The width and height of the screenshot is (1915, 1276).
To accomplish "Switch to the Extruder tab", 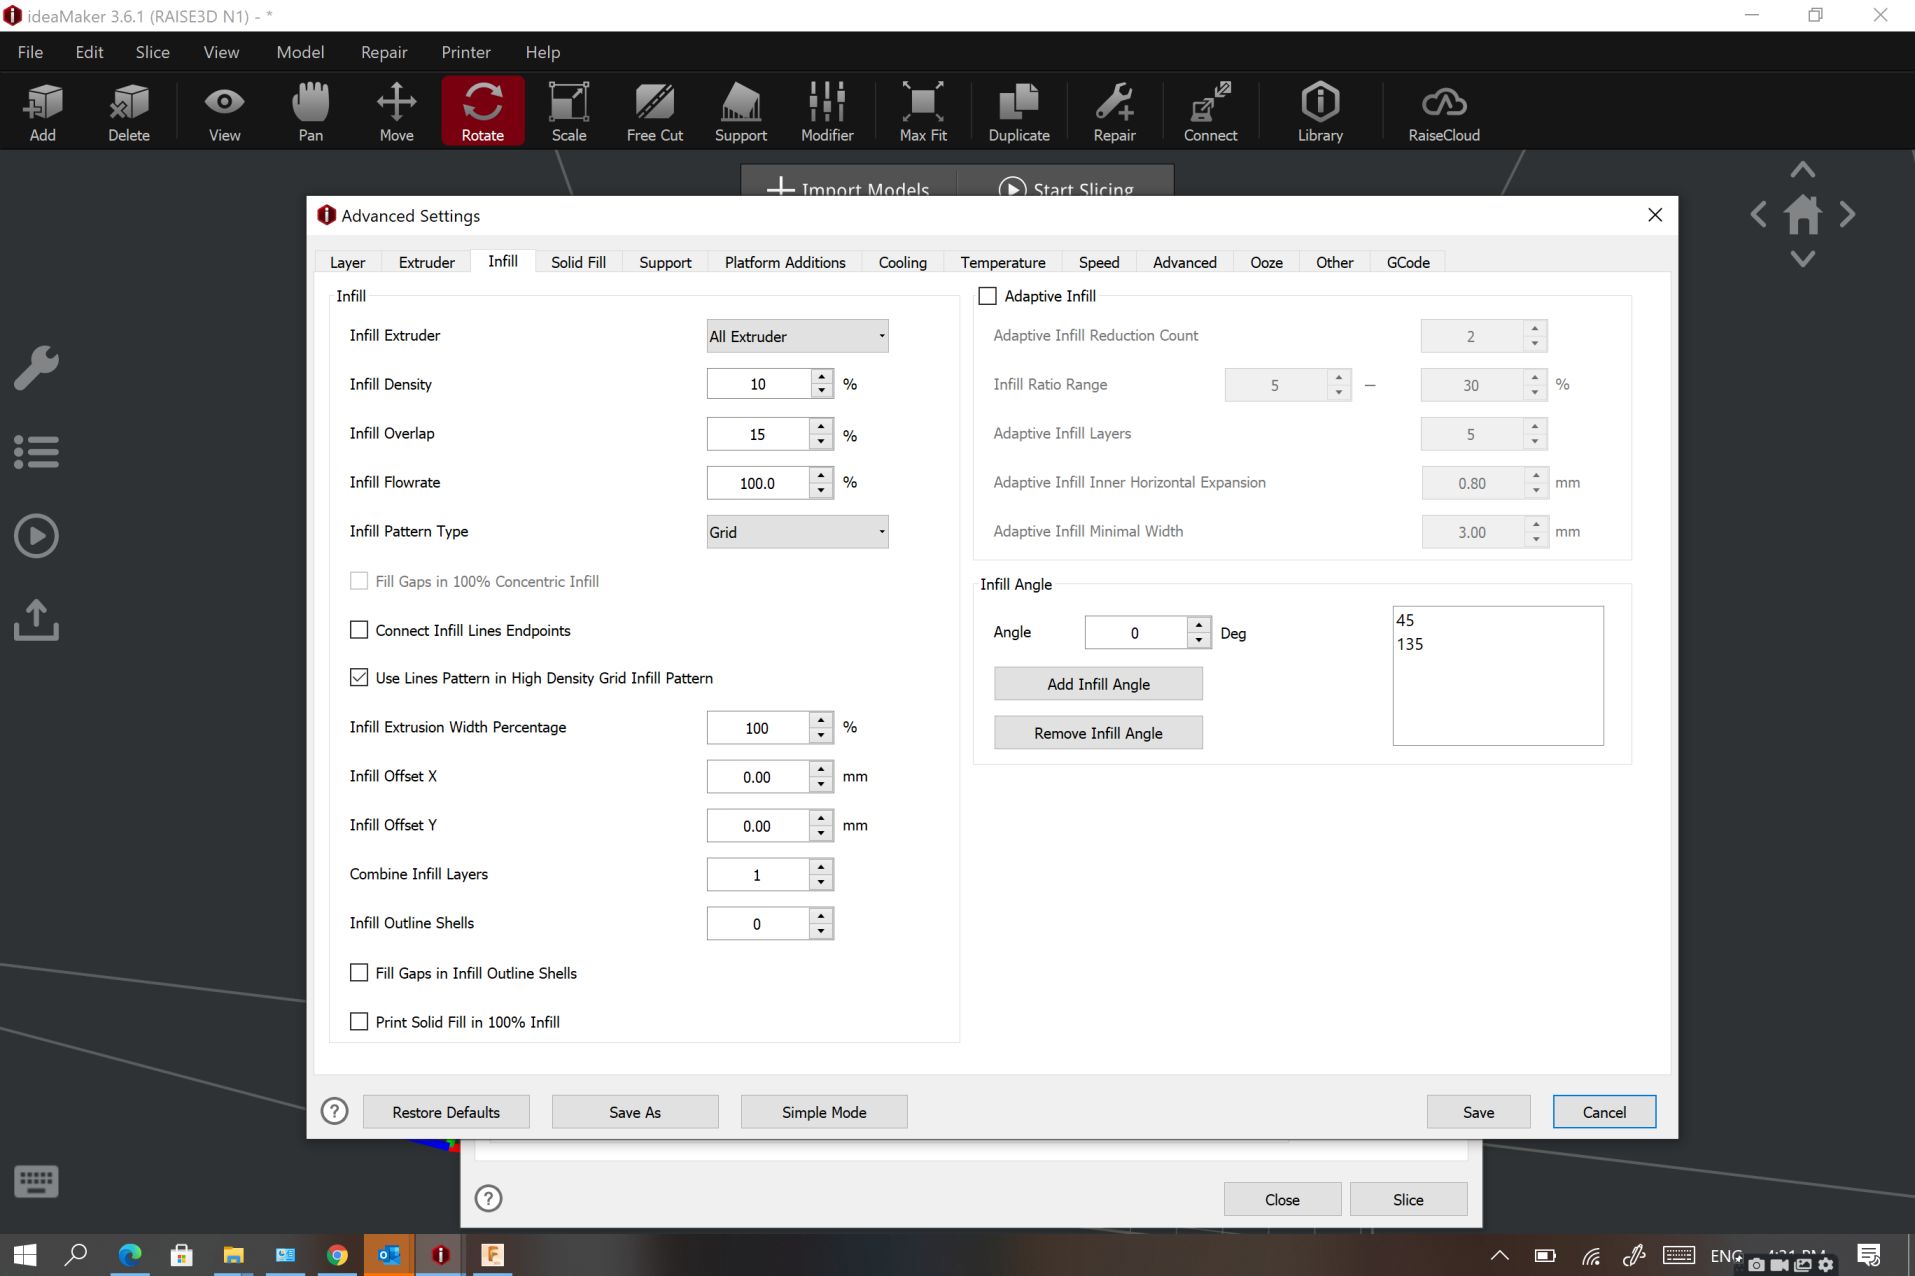I will point(427,262).
